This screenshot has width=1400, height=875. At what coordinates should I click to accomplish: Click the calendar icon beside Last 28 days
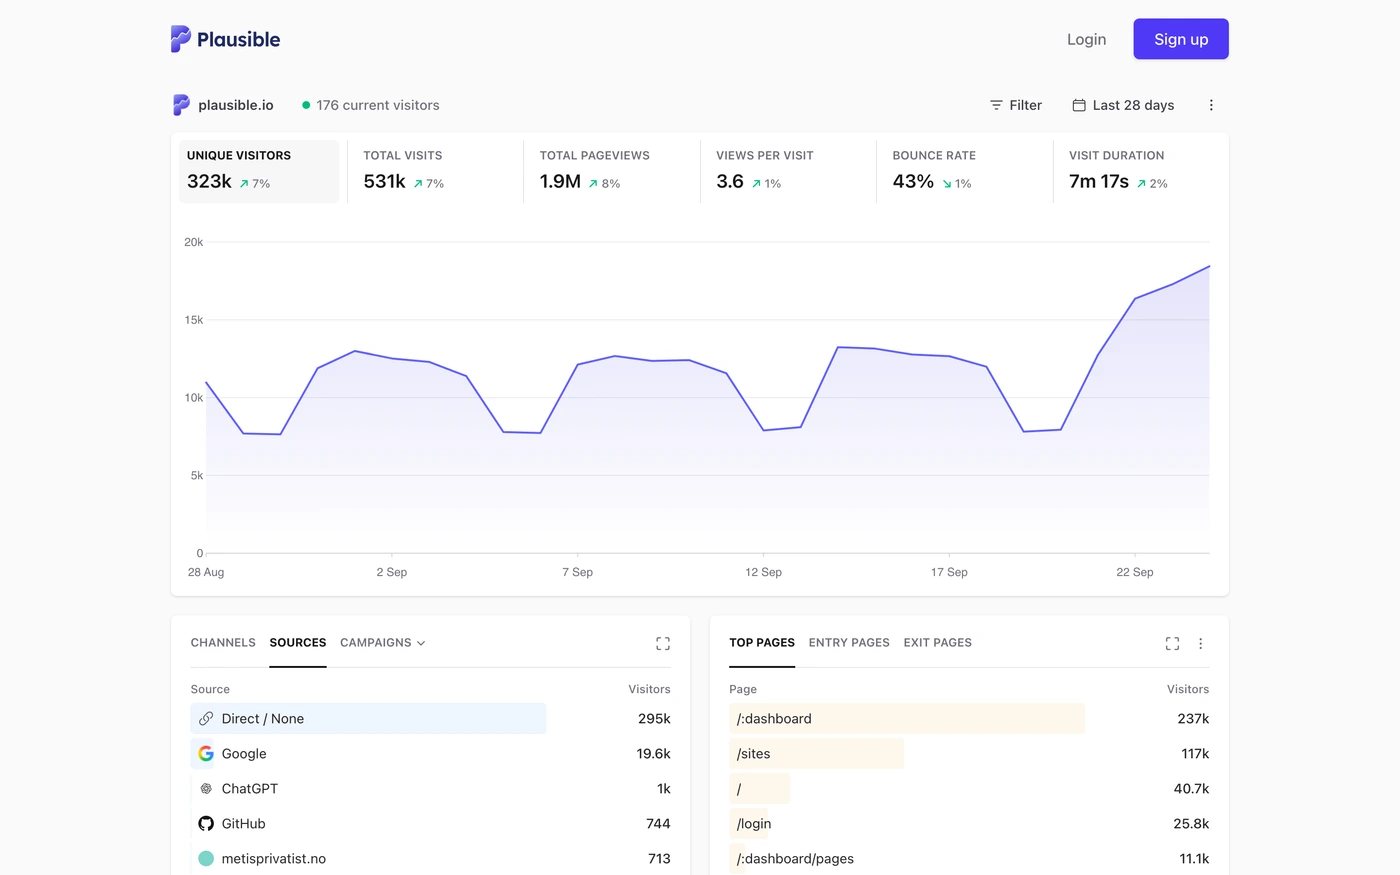1079,105
